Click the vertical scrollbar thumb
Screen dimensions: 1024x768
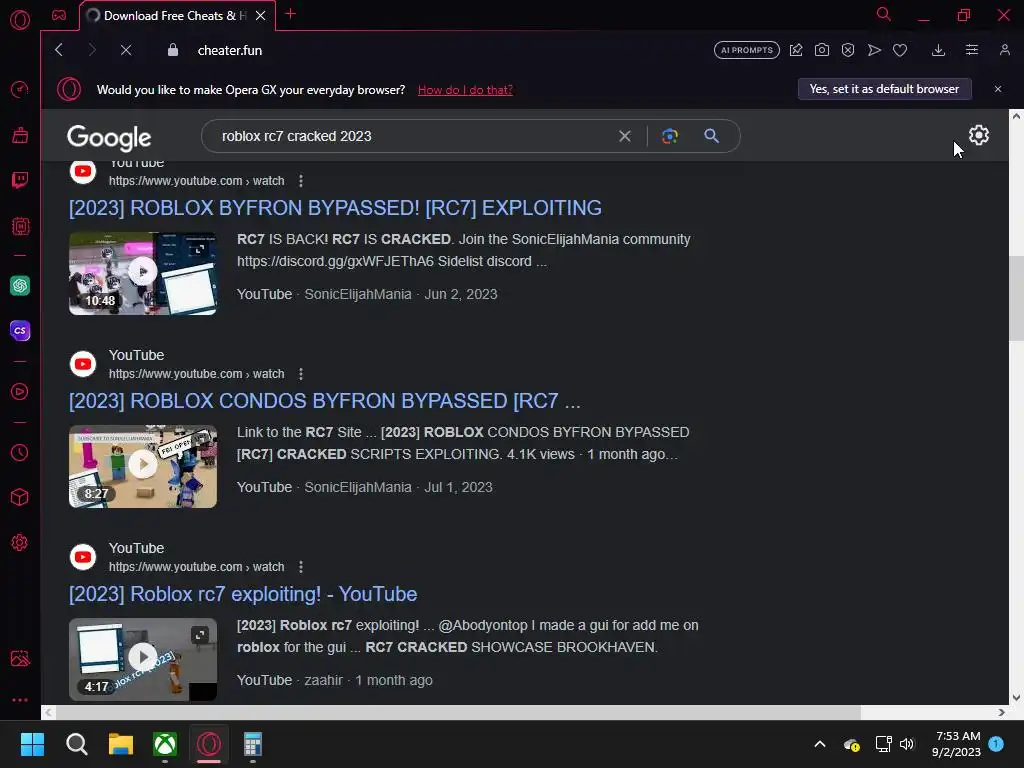1016,298
